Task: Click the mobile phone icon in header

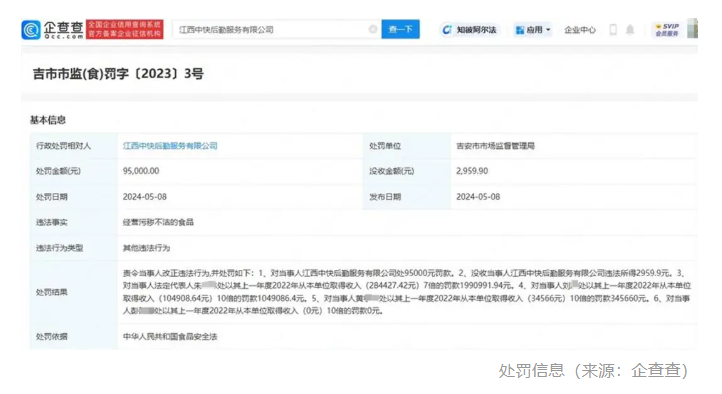Action: 613,30
